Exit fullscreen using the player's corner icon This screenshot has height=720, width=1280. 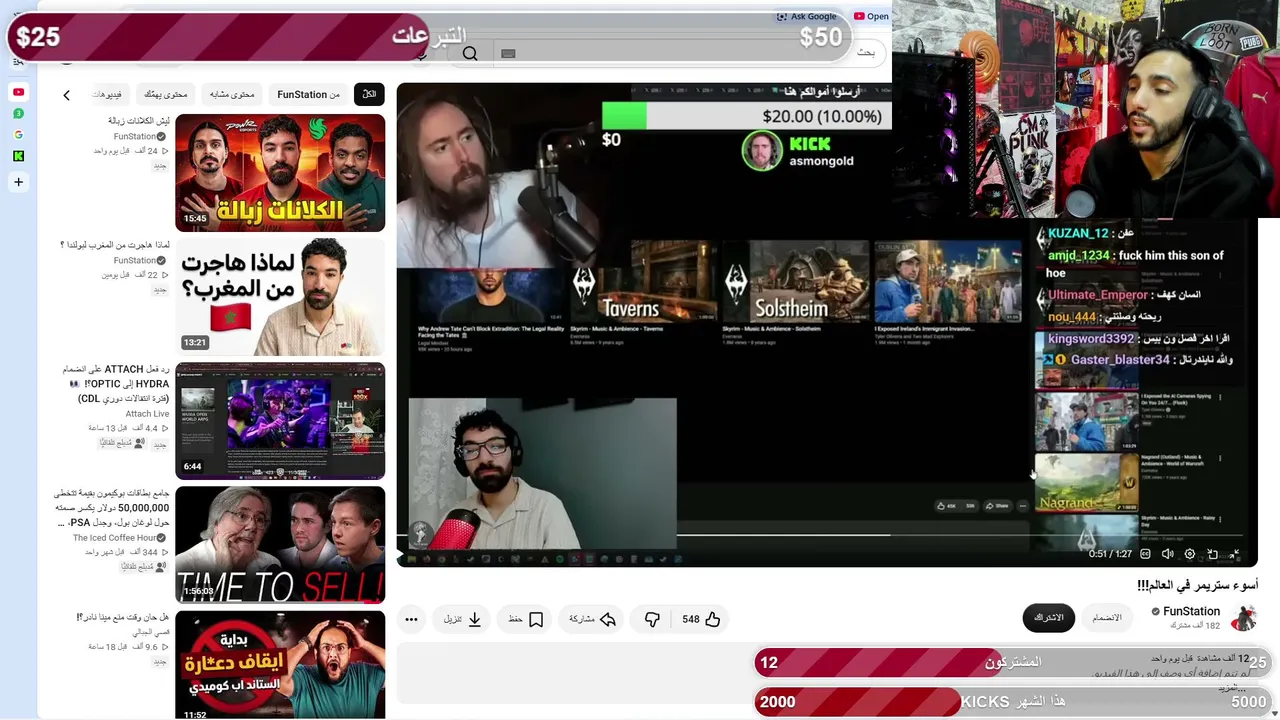point(1235,554)
